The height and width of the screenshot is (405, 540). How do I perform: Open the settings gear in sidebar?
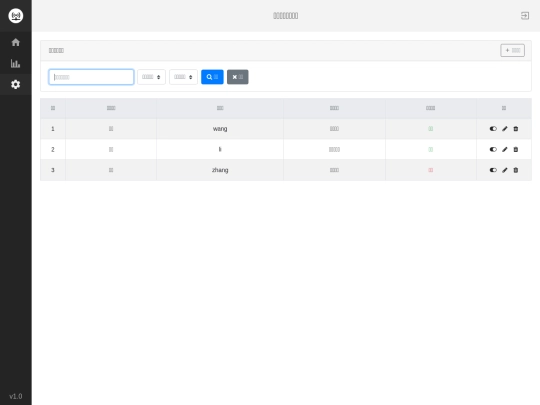[x=15, y=84]
